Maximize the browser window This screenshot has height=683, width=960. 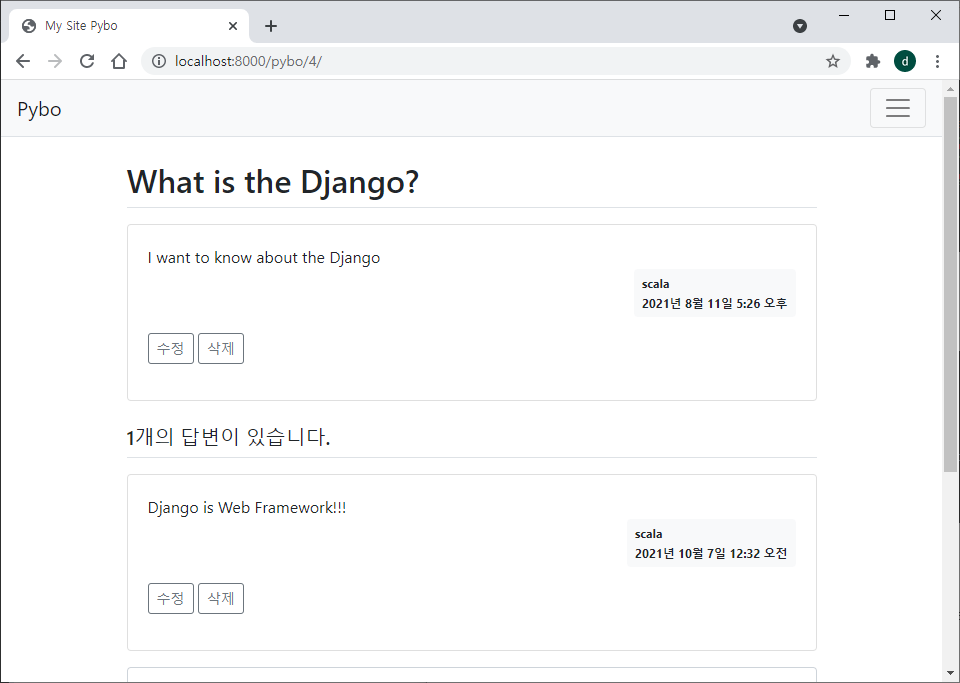click(890, 15)
